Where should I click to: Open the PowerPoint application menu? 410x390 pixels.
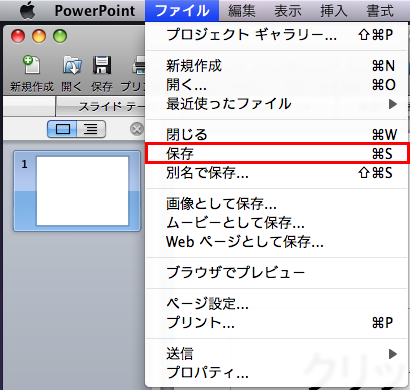pyautogui.click(x=95, y=11)
